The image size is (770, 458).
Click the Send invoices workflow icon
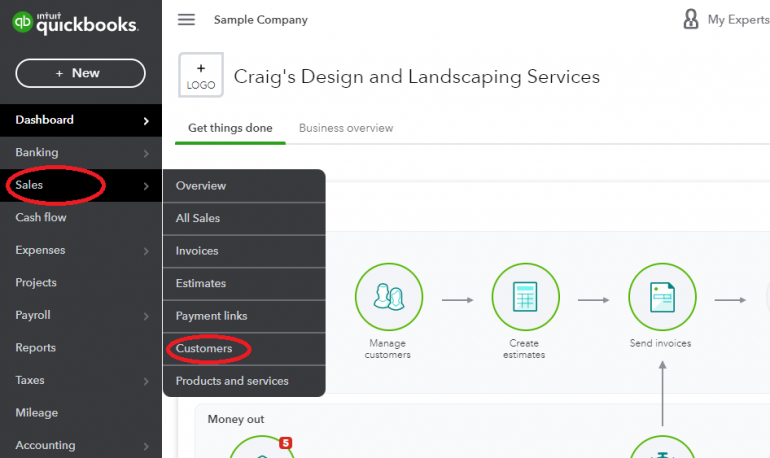pyautogui.click(x=661, y=296)
